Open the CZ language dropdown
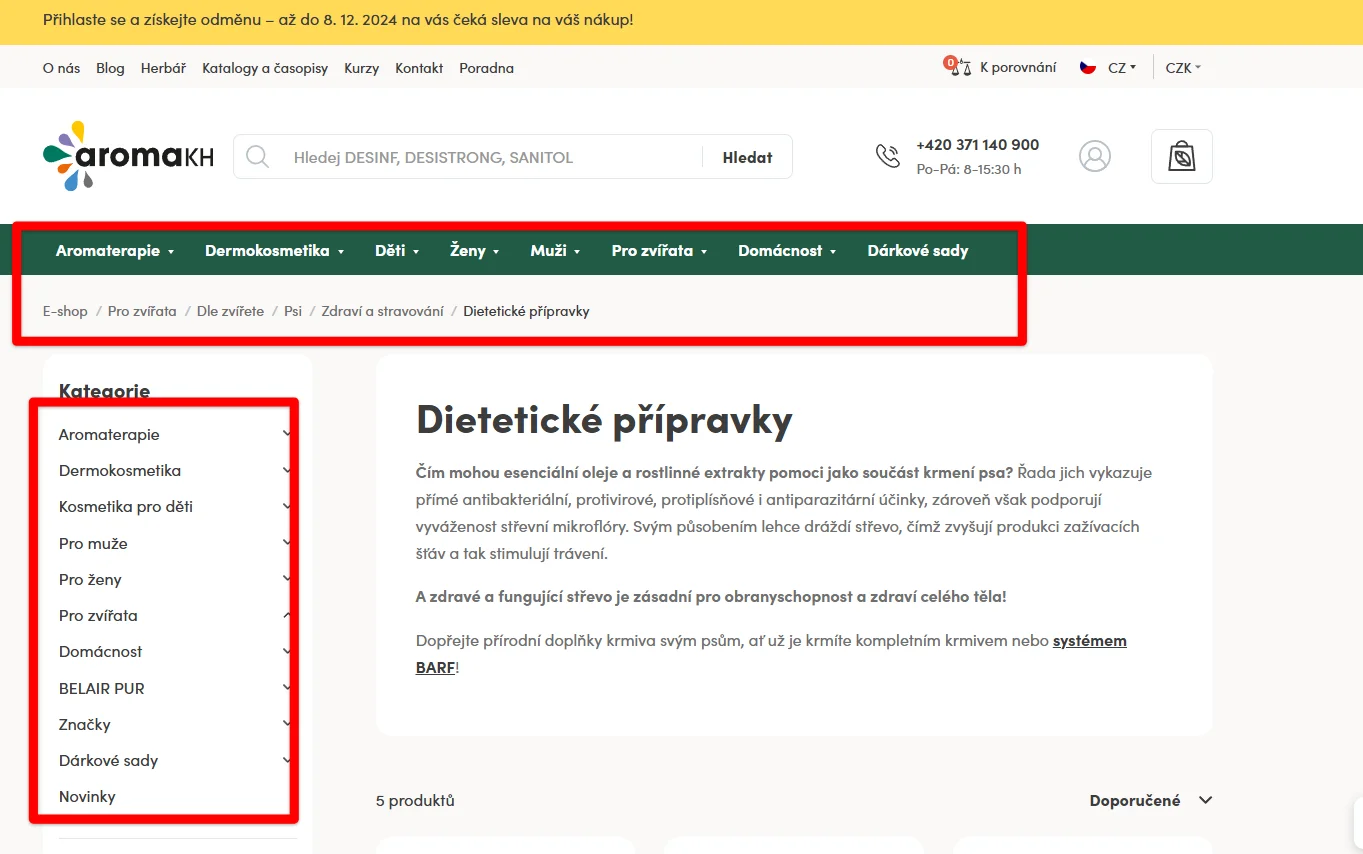This screenshot has height=854, width=1363. point(1122,68)
